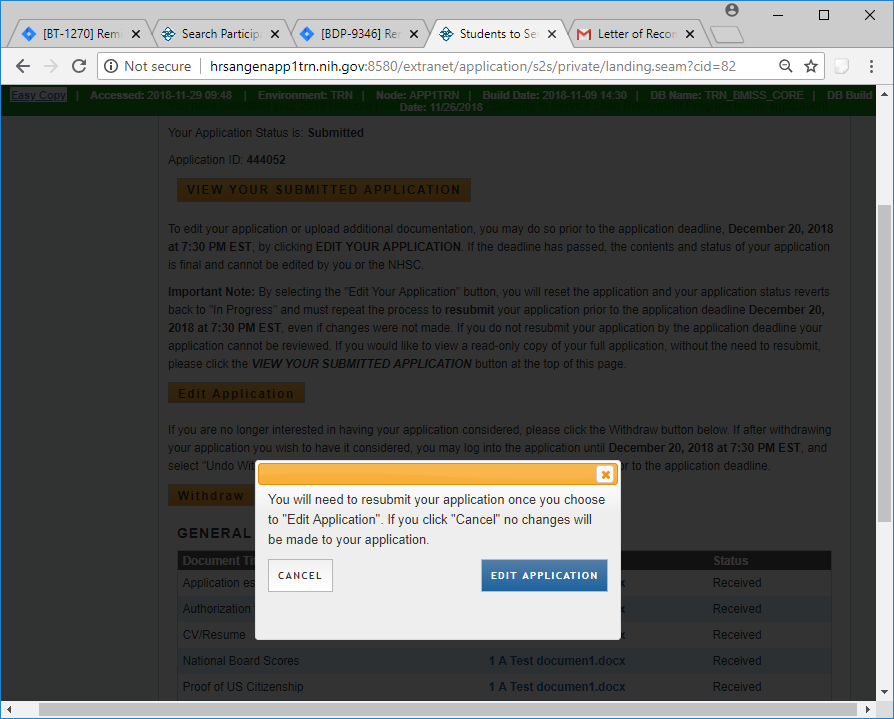Click Status column header
The width and height of the screenshot is (894, 719).
point(730,560)
